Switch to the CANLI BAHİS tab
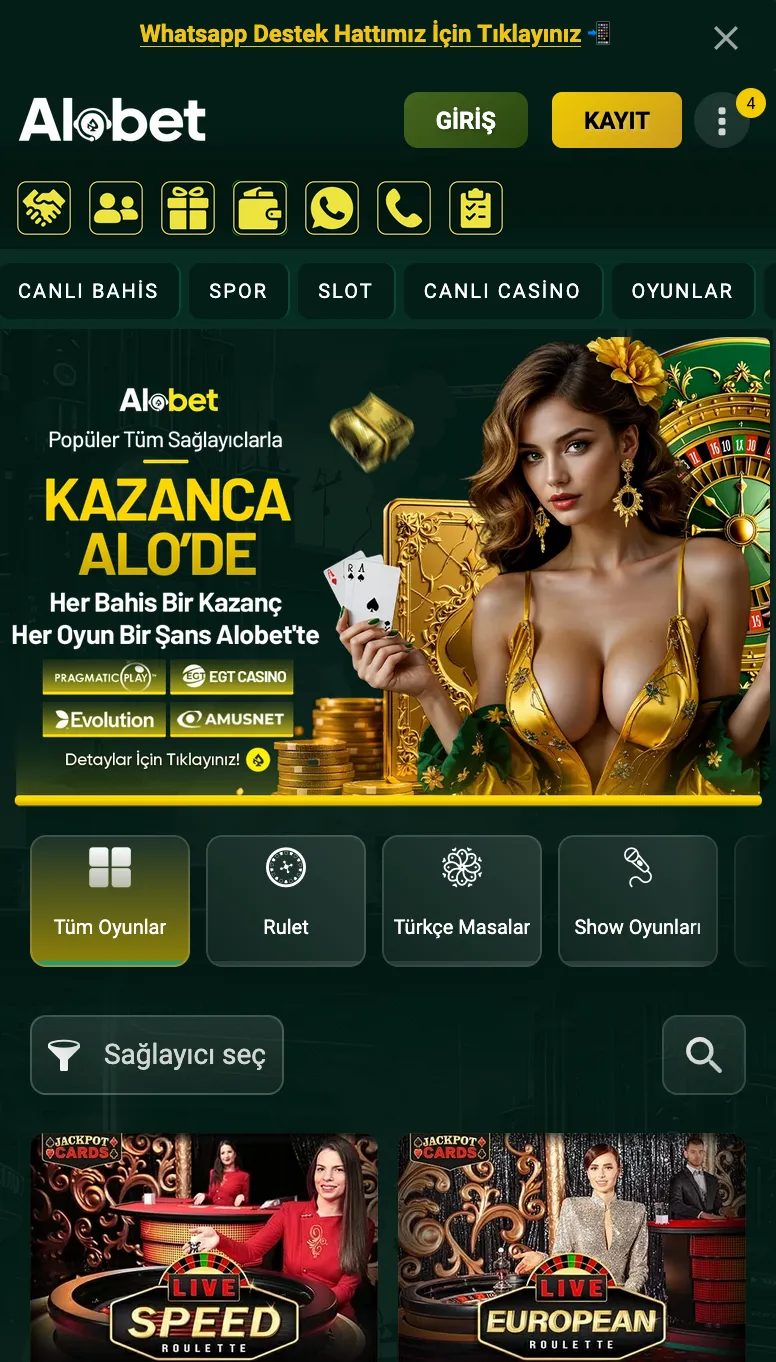The width and height of the screenshot is (776, 1362). 88,291
